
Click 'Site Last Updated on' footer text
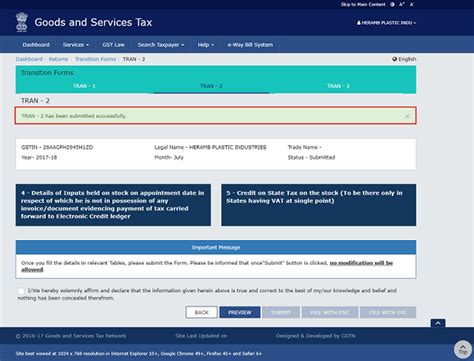tap(201, 336)
